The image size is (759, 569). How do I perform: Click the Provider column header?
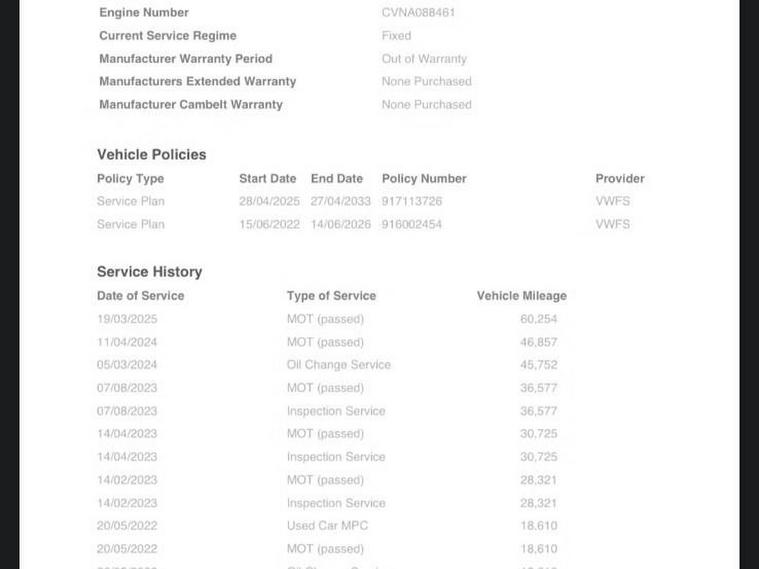point(620,179)
